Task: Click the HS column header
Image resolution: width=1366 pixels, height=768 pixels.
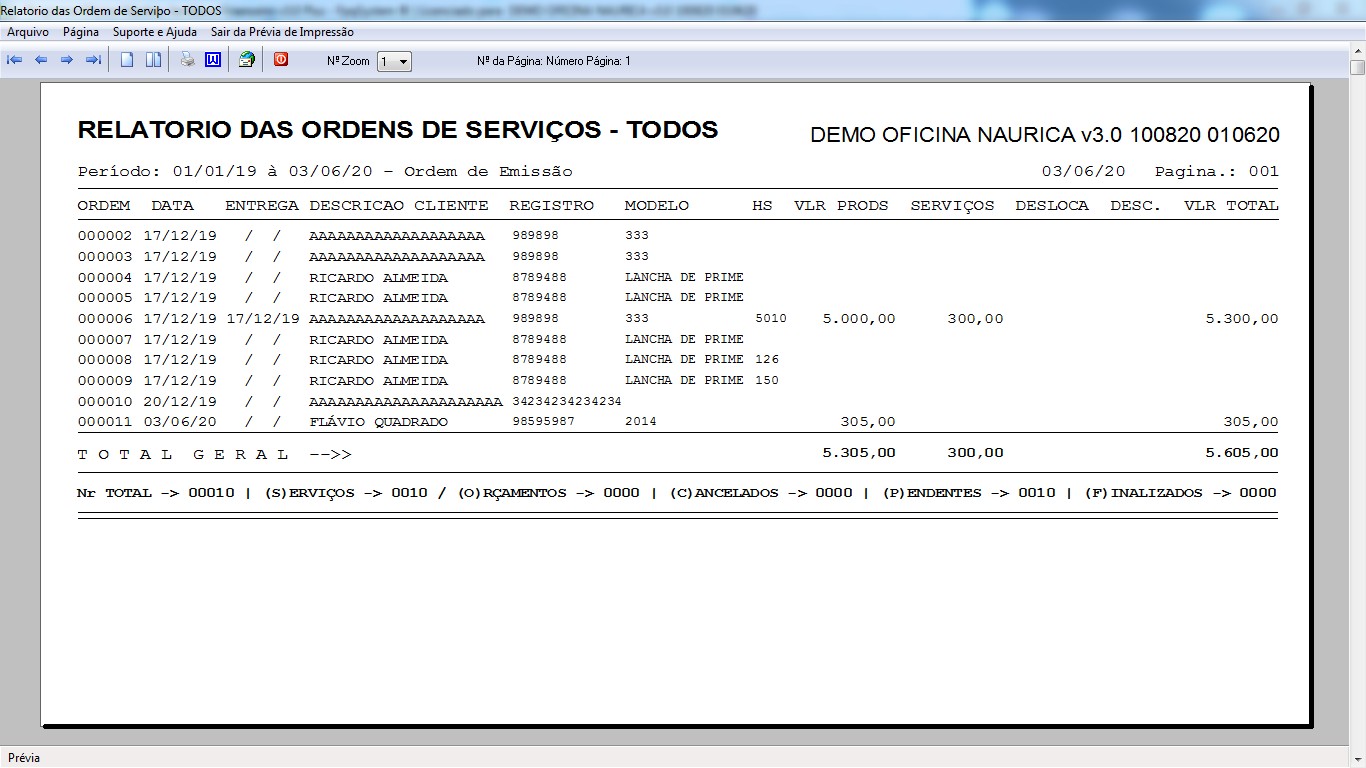Action: point(763,205)
